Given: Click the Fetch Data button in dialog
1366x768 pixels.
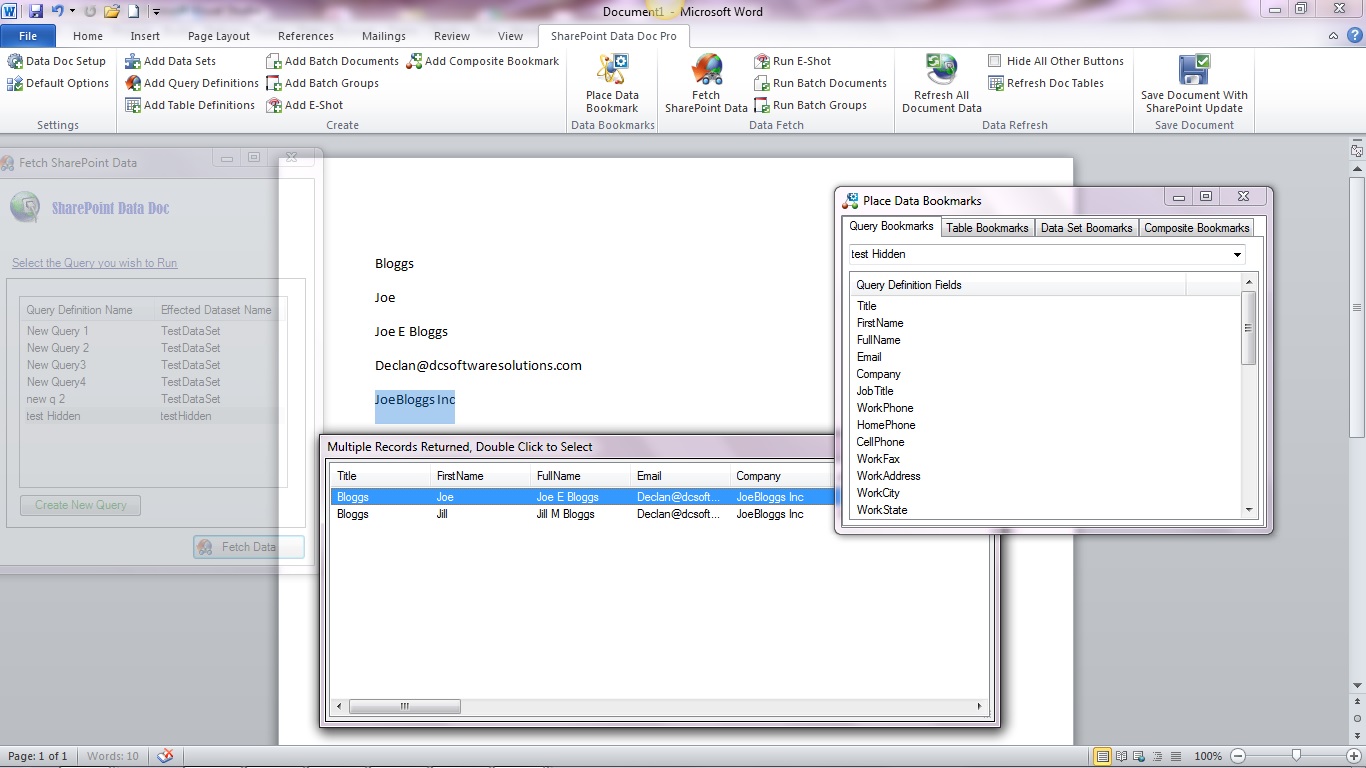Looking at the screenshot, I should tap(249, 547).
